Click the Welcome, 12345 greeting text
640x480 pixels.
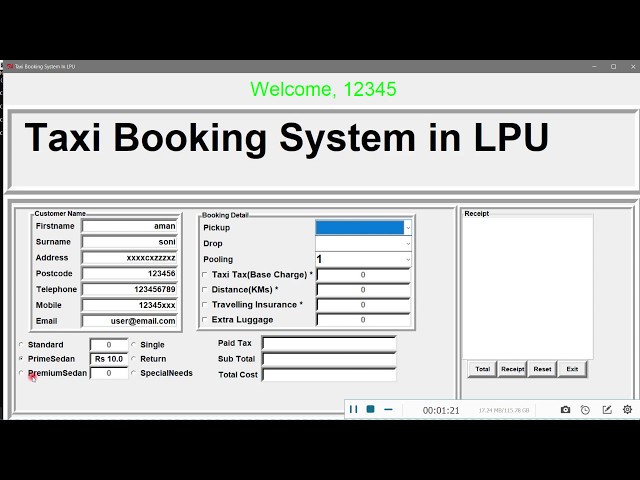323,89
